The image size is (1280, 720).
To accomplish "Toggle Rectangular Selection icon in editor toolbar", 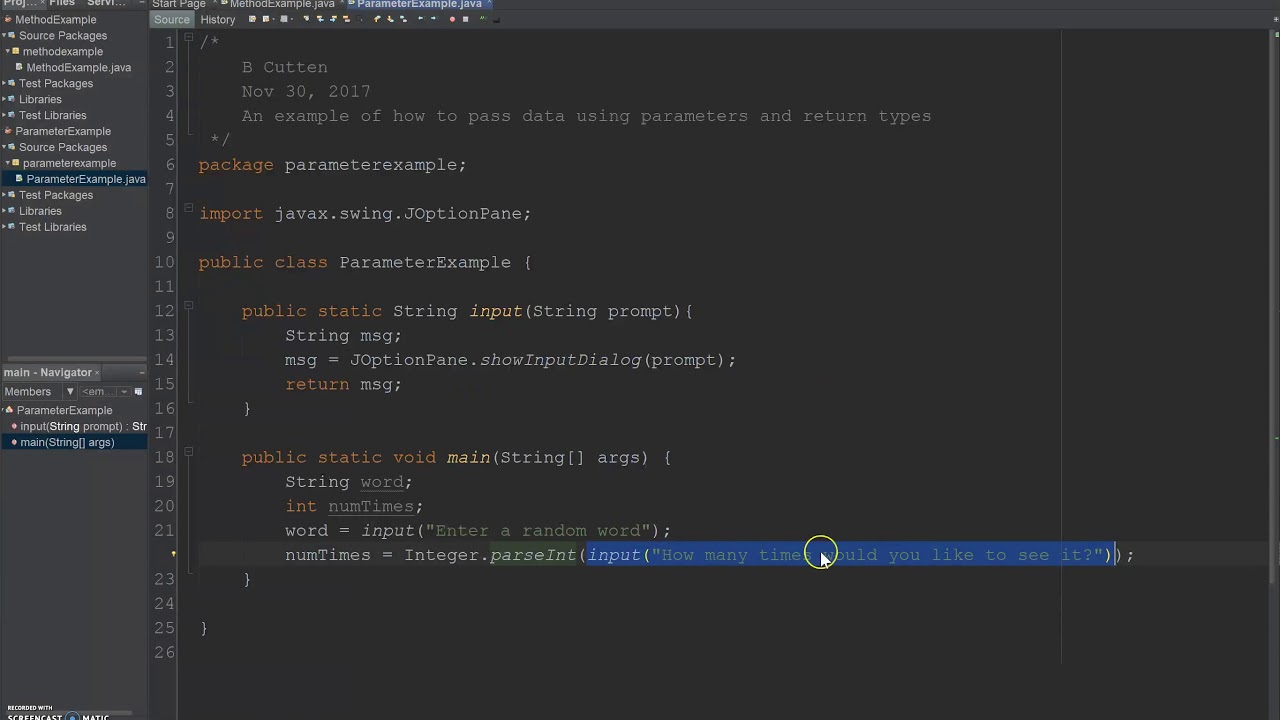I will [359, 19].
